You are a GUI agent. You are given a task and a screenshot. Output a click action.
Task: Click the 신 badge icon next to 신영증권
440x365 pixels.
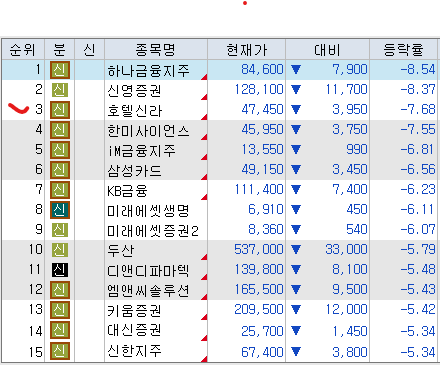pyautogui.click(x=60, y=90)
